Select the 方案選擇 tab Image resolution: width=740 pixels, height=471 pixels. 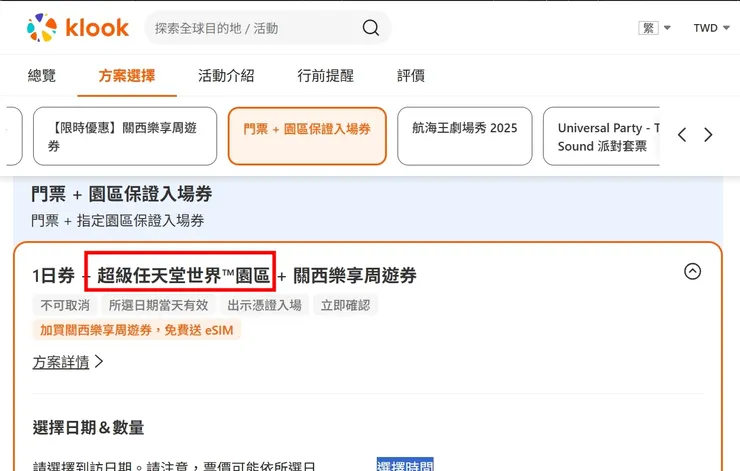coord(127,76)
